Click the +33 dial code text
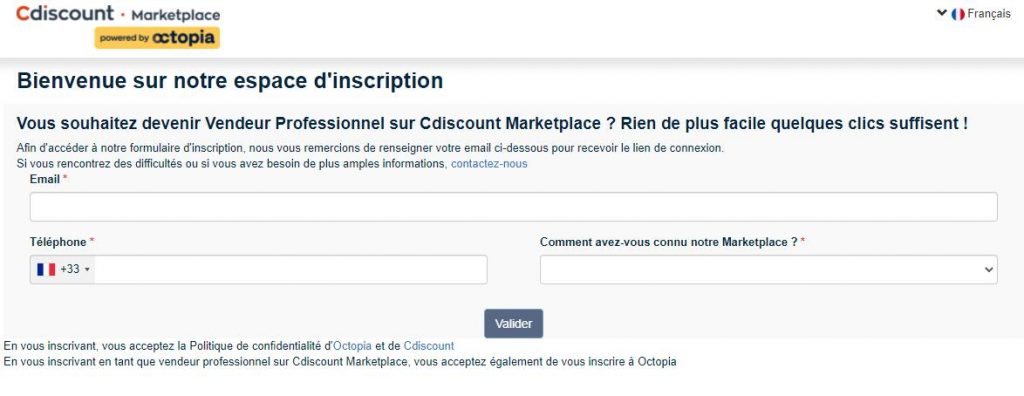Image resolution: width=1024 pixels, height=396 pixels. 70,269
